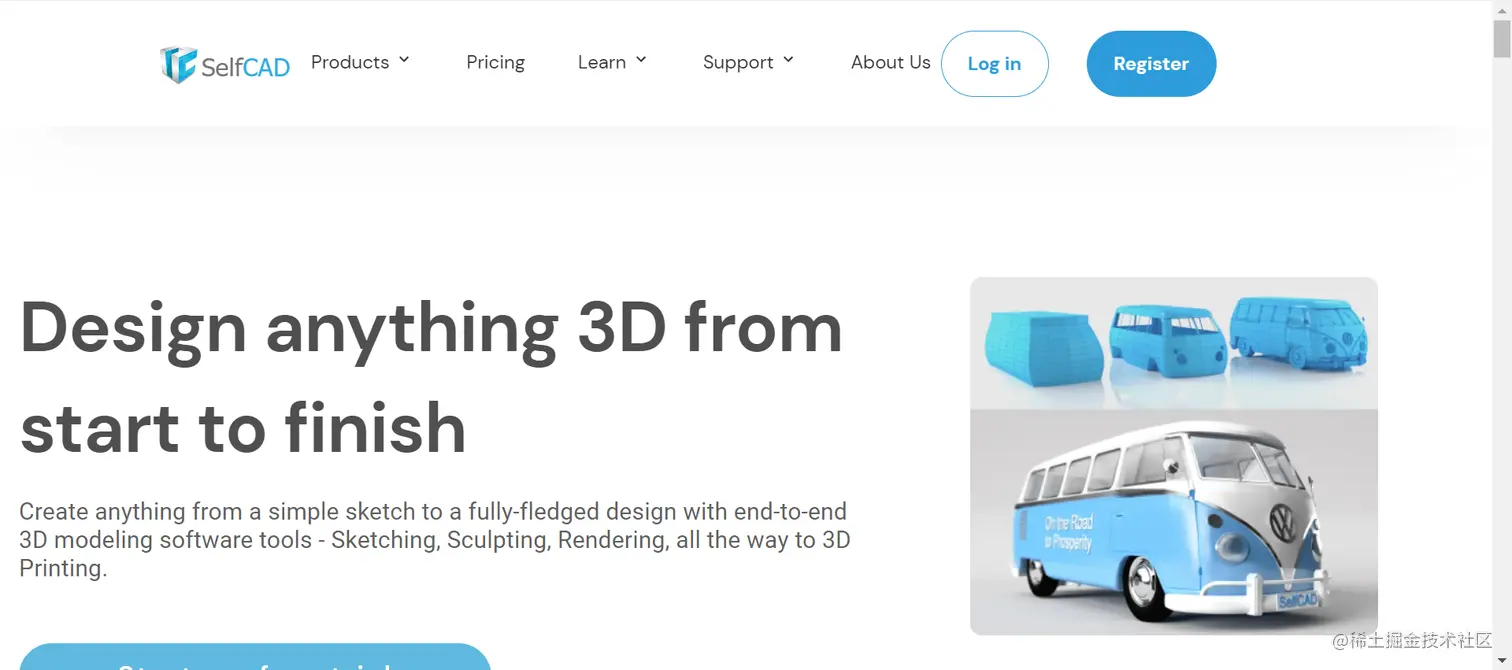Click the rendered blue and white VW bus

tap(1175, 522)
